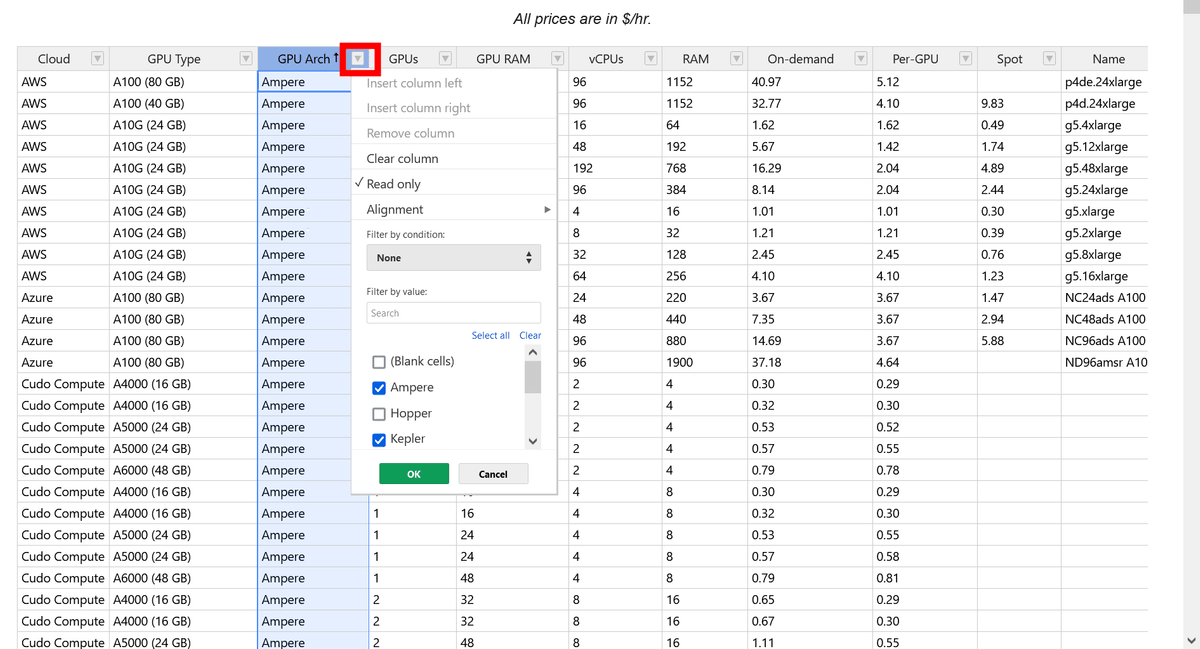1200x649 pixels.
Task: Select the NC24ads A100 name cell
Action: pyautogui.click(x=1104, y=298)
